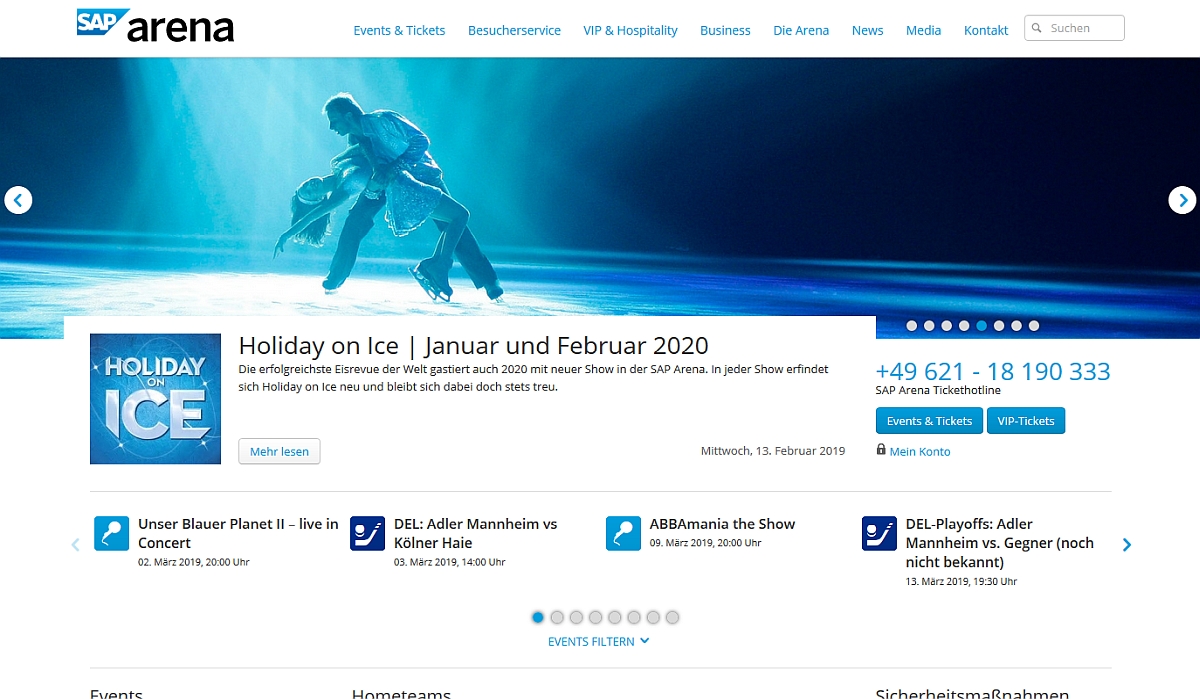Select third page dot of events carousel
This screenshot has height=699, width=1200.
point(576,617)
